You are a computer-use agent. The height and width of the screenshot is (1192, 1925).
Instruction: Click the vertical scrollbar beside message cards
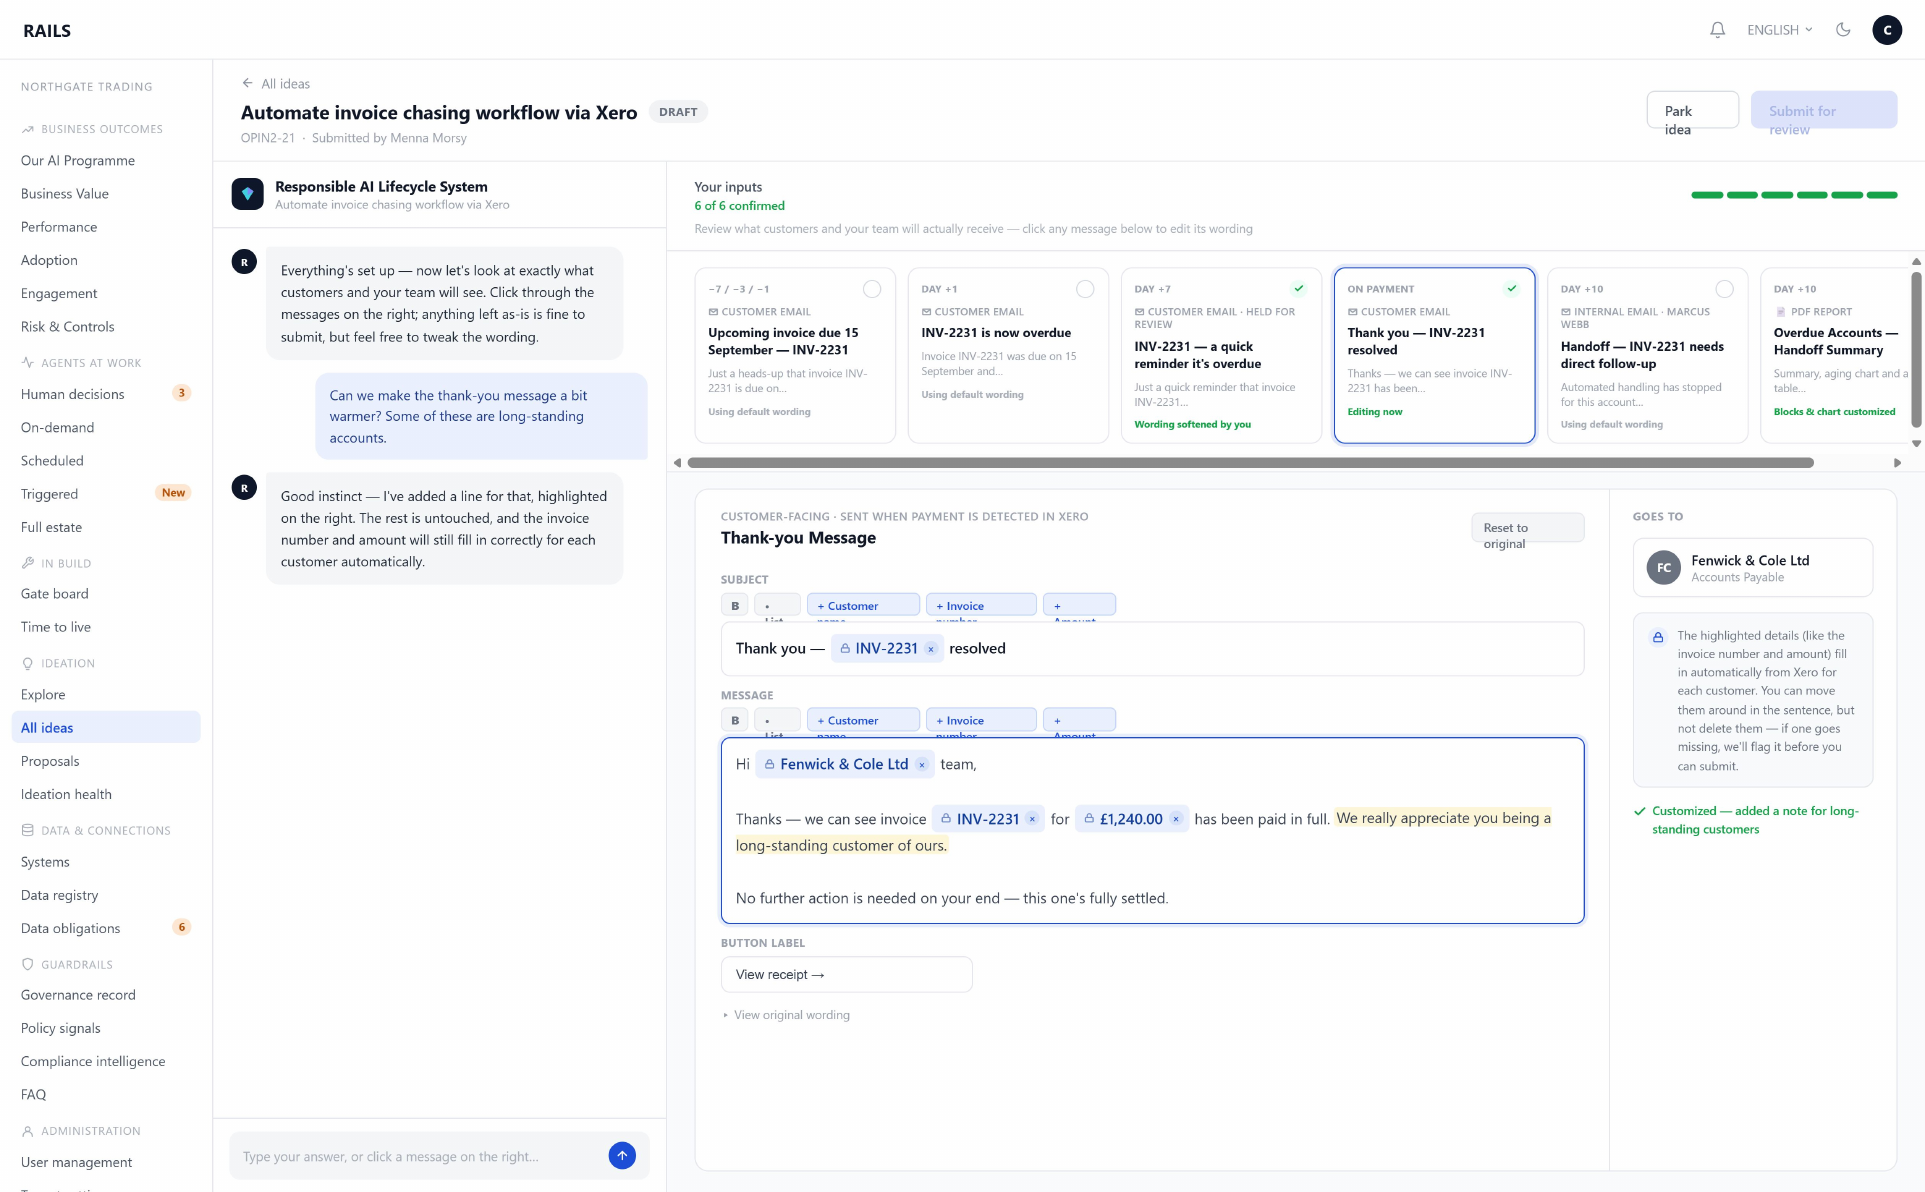(x=1916, y=350)
